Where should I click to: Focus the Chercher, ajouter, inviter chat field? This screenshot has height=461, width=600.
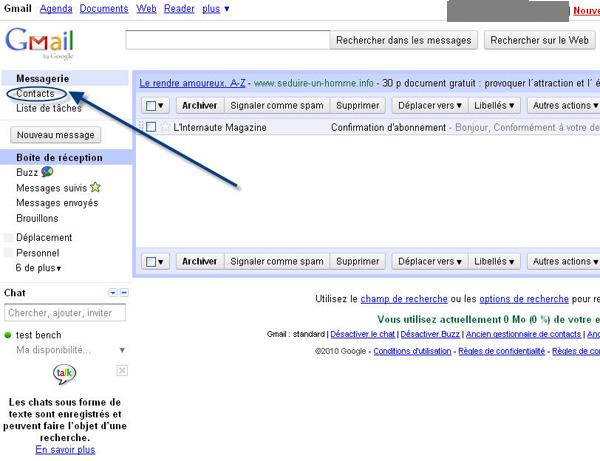(x=65, y=313)
